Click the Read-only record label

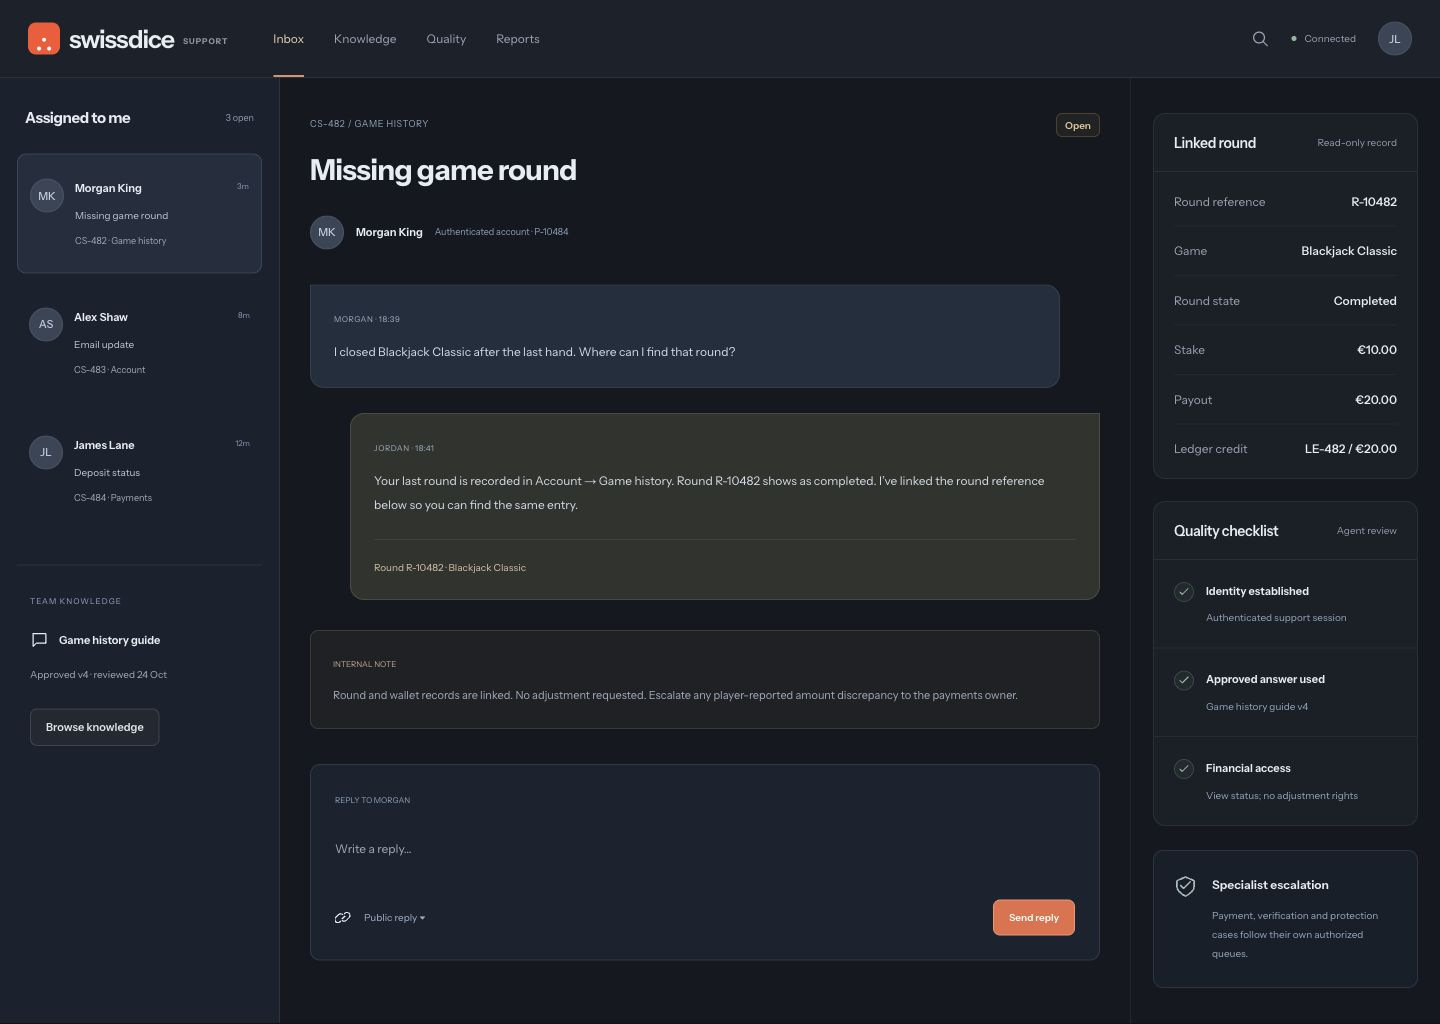tap(1357, 143)
